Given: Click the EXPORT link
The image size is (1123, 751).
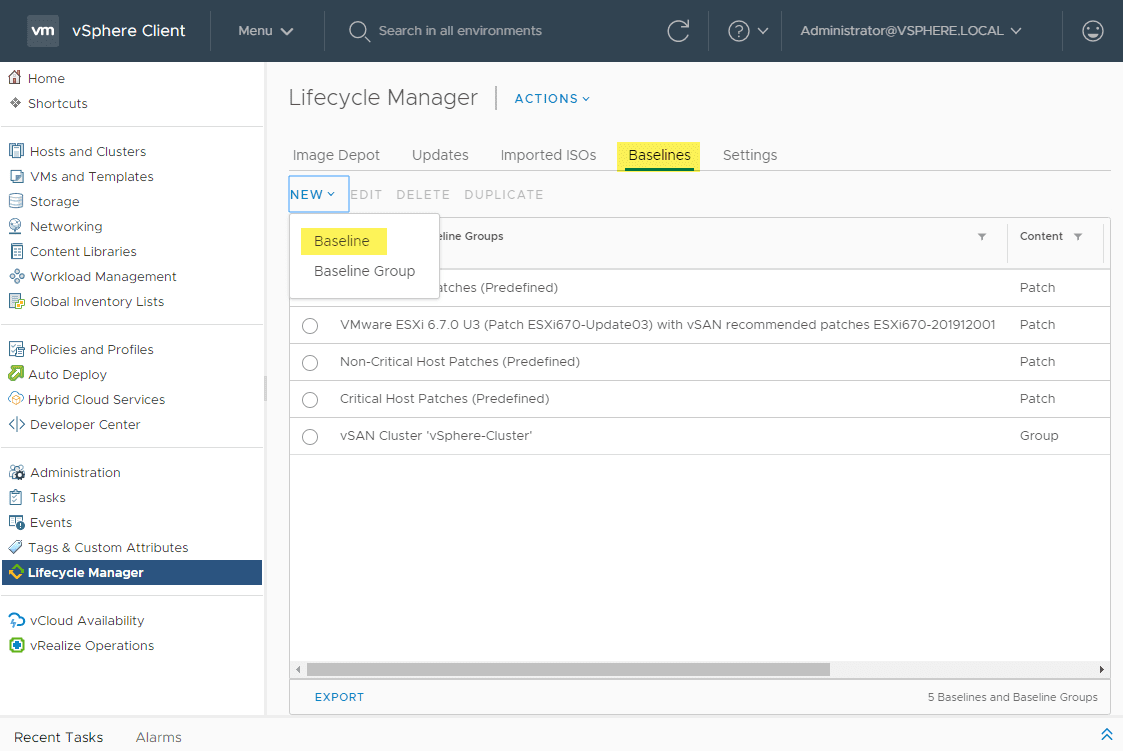Looking at the screenshot, I should (x=339, y=697).
